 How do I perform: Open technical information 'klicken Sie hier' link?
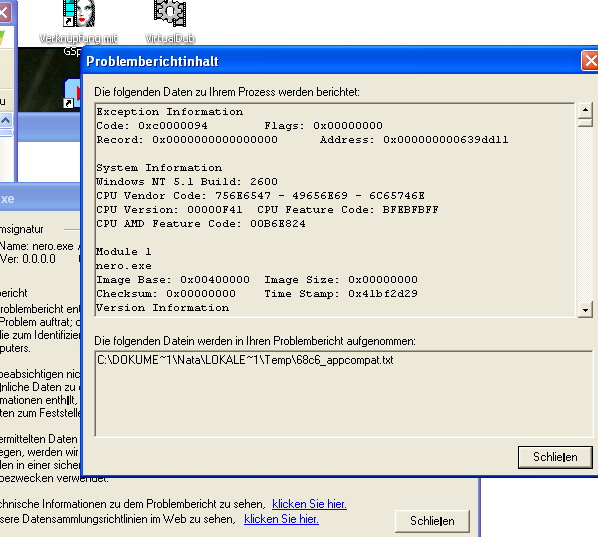[309, 504]
